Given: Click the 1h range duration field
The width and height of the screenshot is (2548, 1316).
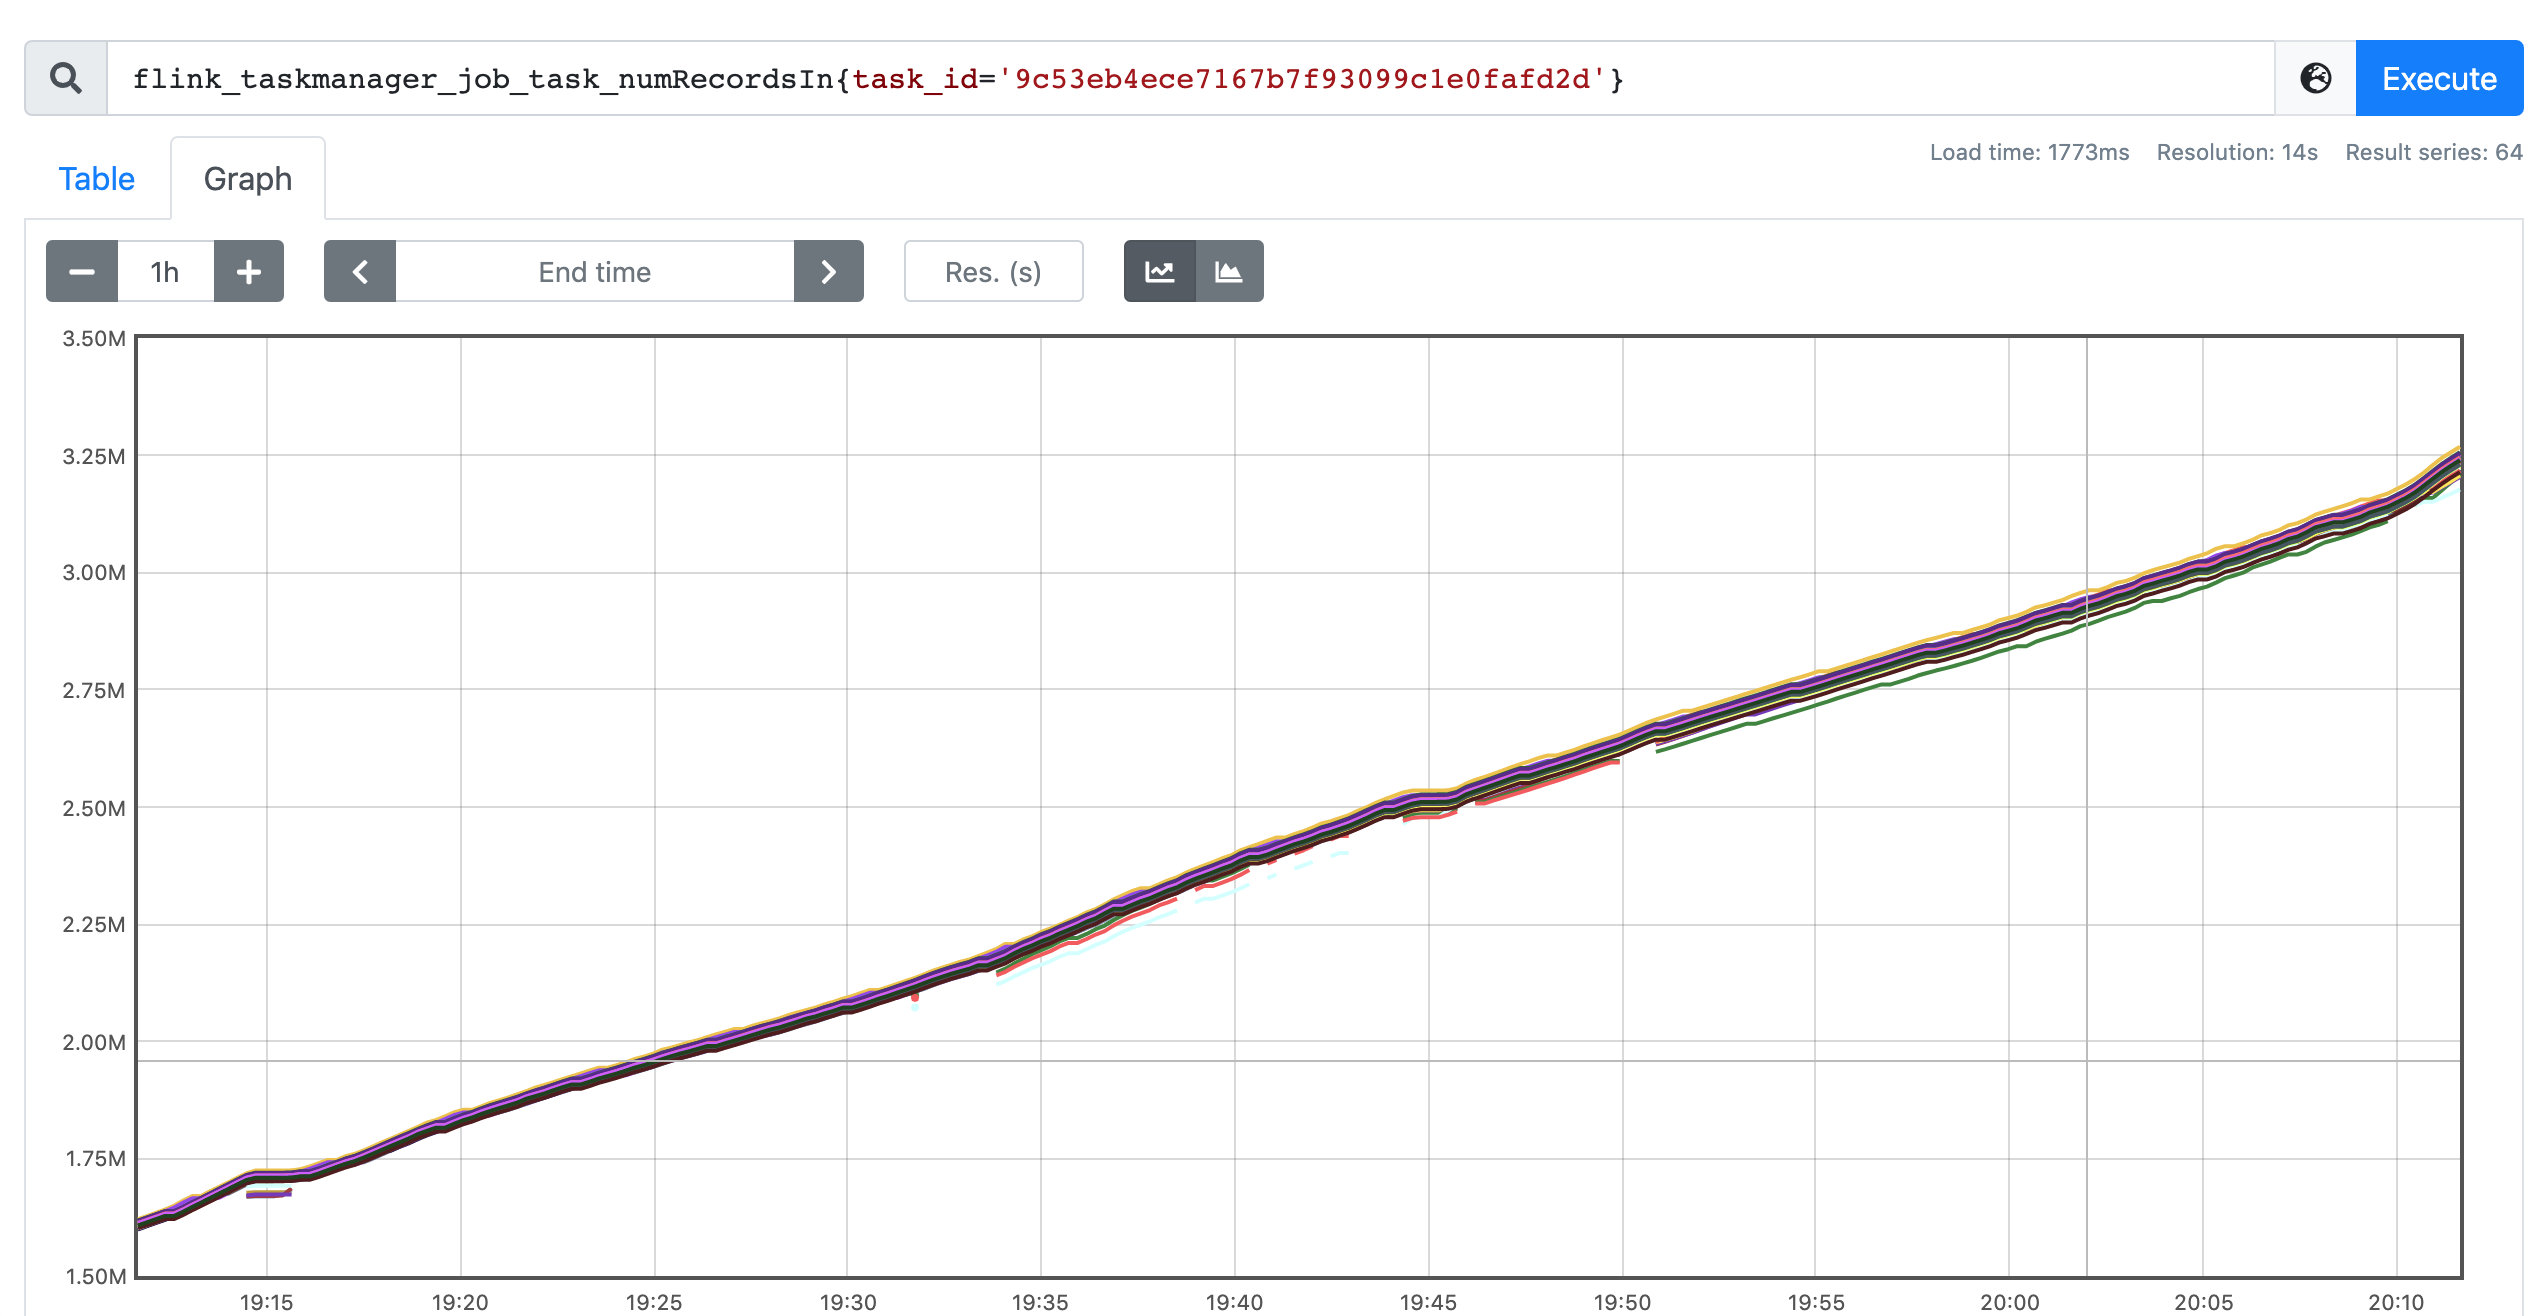Looking at the screenshot, I should pos(165,271).
